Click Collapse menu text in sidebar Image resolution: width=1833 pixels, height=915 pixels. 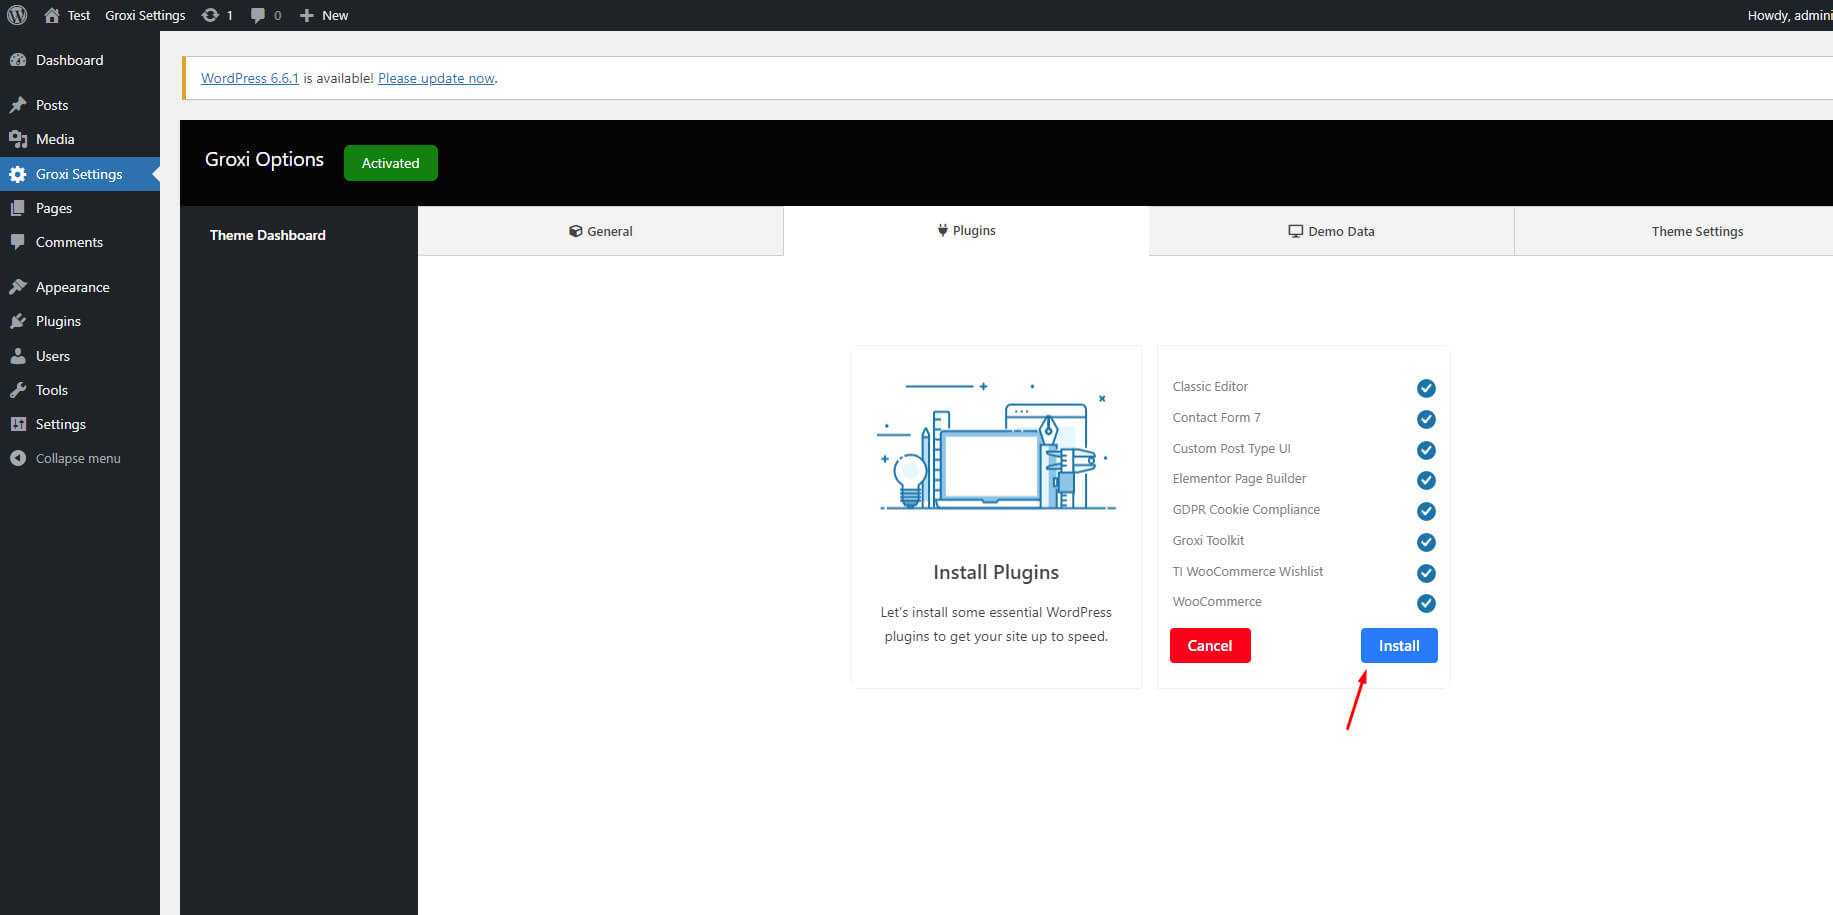click(78, 458)
